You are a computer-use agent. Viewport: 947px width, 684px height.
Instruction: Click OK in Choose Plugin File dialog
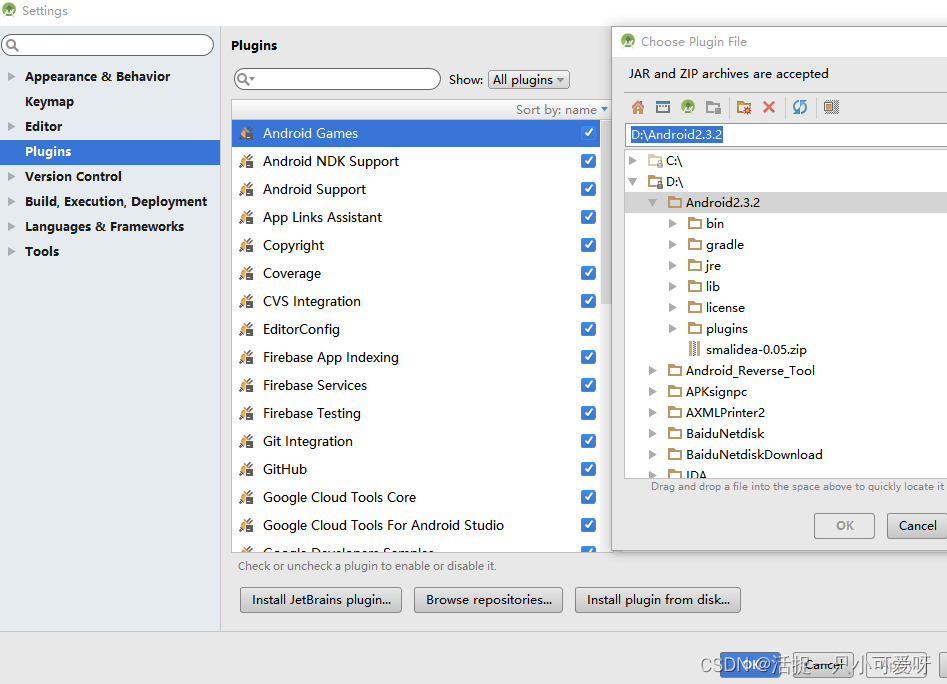(844, 526)
